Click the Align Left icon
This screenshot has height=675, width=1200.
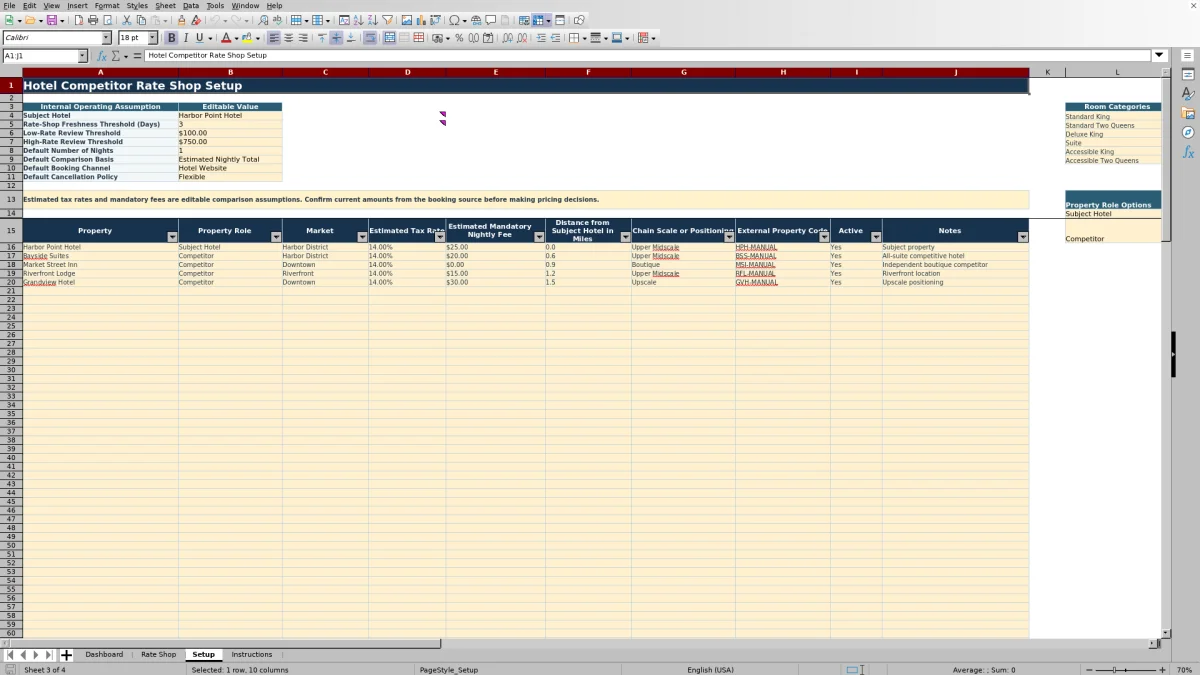pos(274,38)
